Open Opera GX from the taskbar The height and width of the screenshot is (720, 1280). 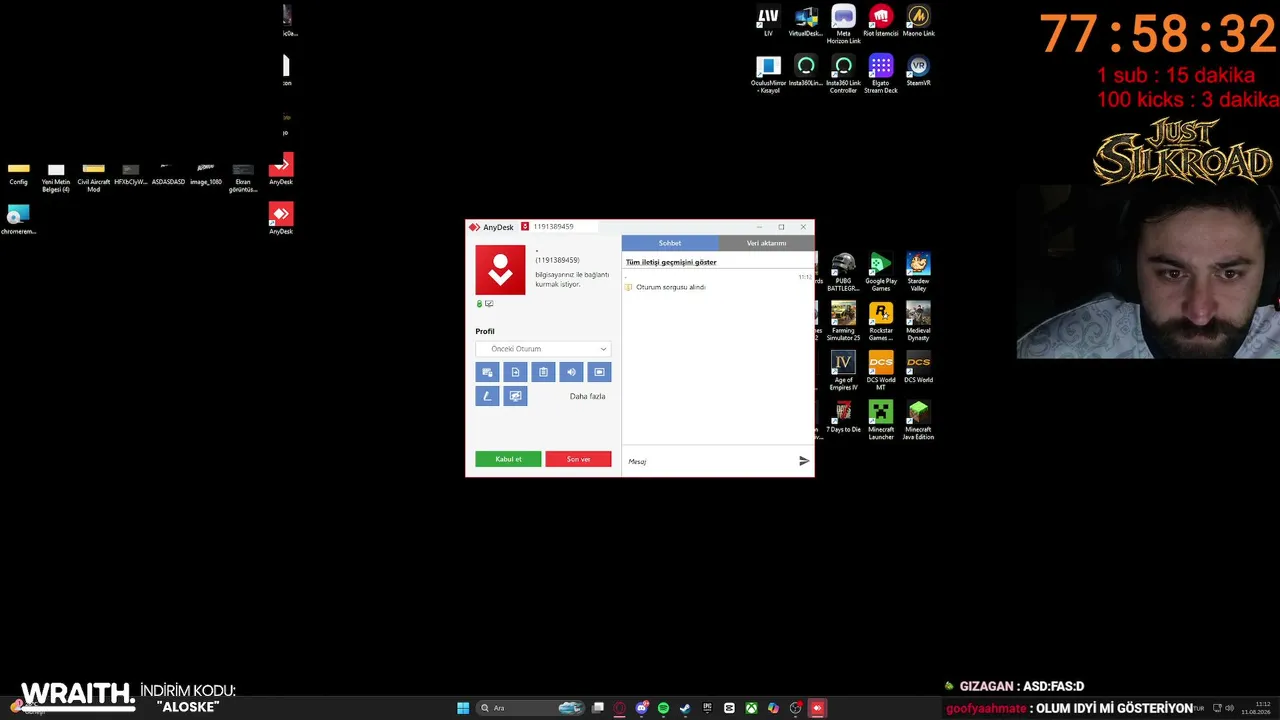point(620,708)
